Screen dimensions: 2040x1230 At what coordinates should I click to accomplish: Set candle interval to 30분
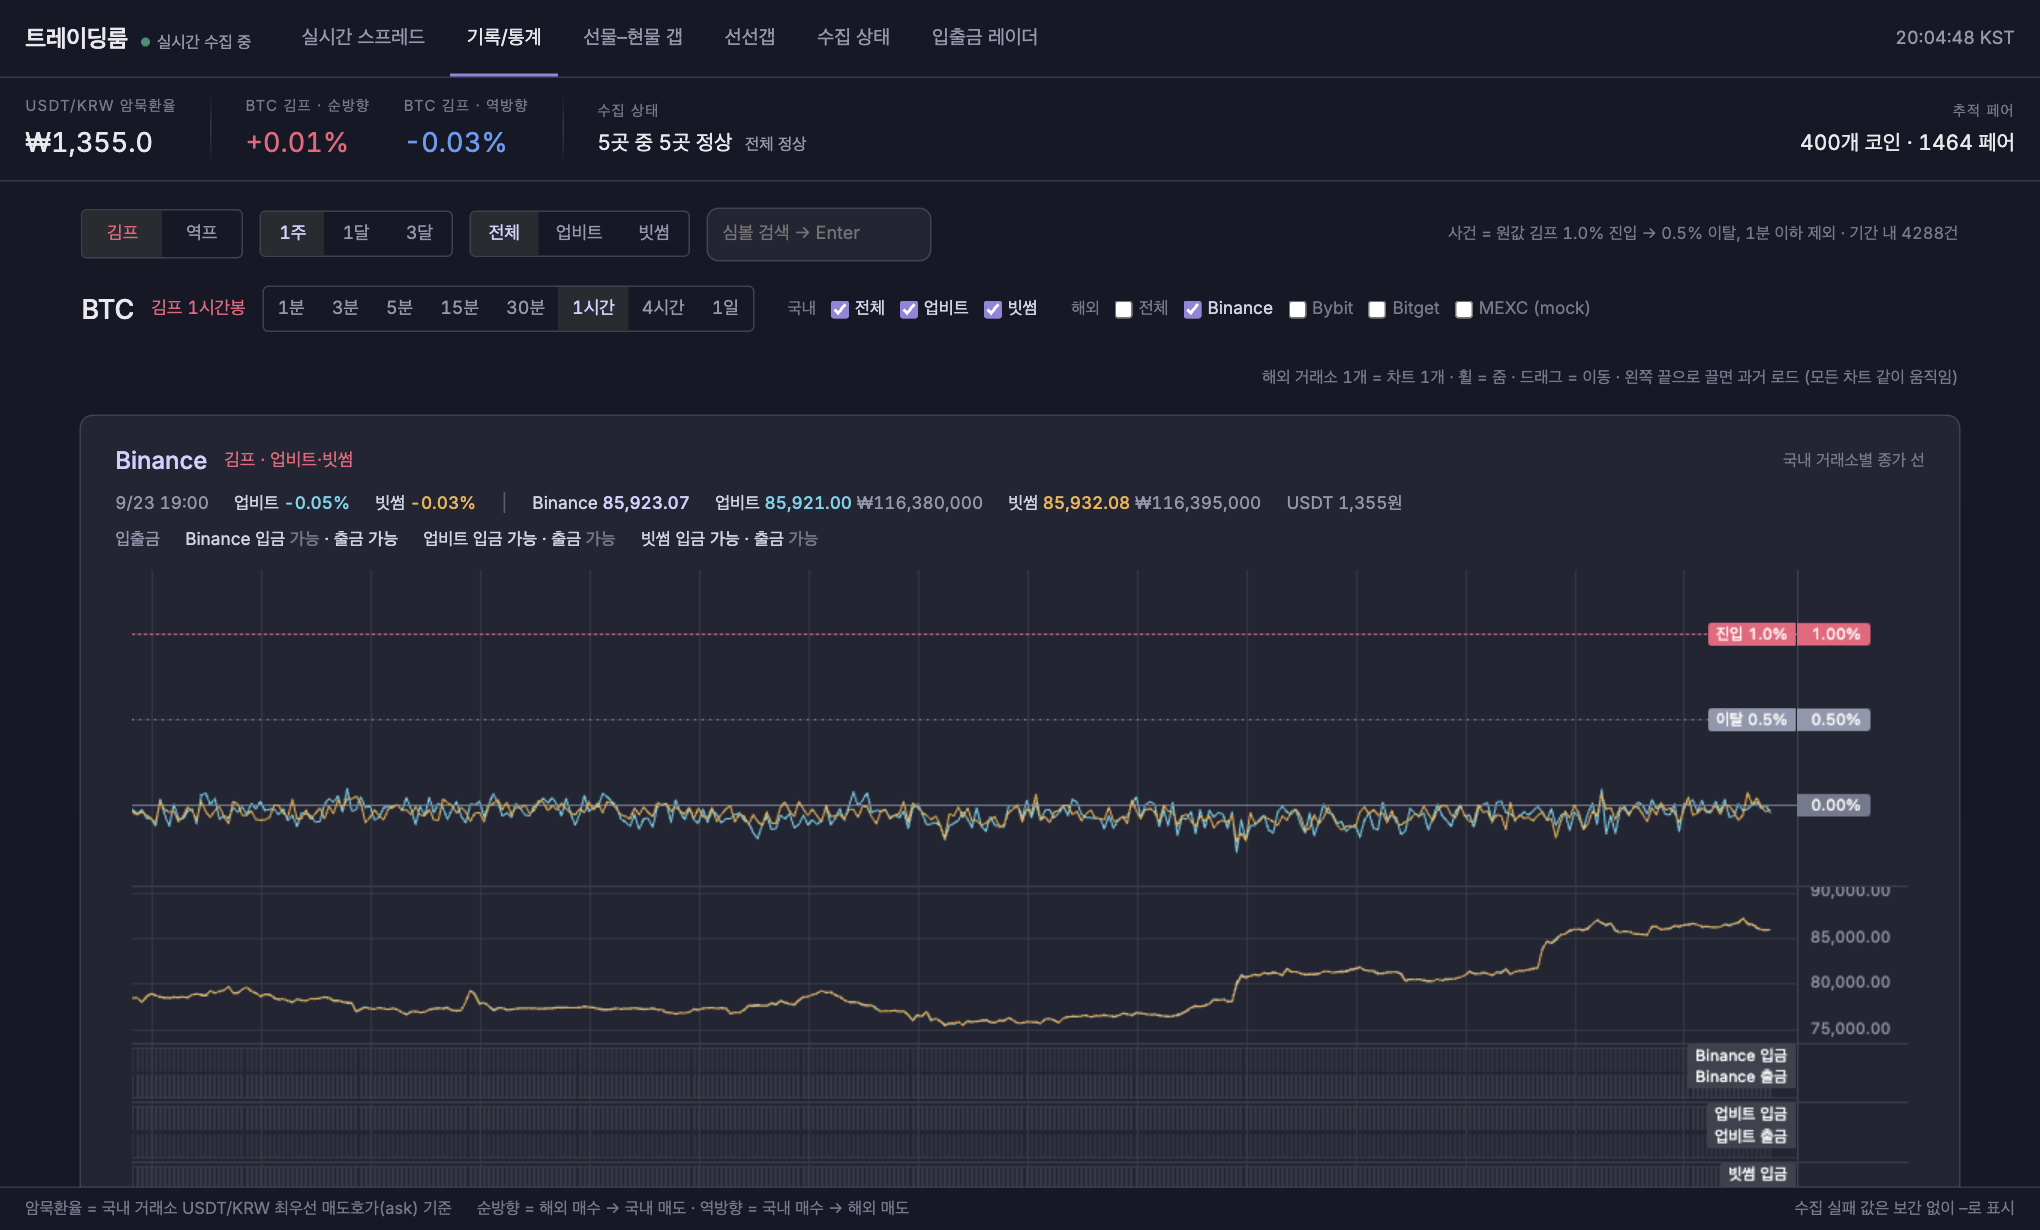tap(525, 308)
